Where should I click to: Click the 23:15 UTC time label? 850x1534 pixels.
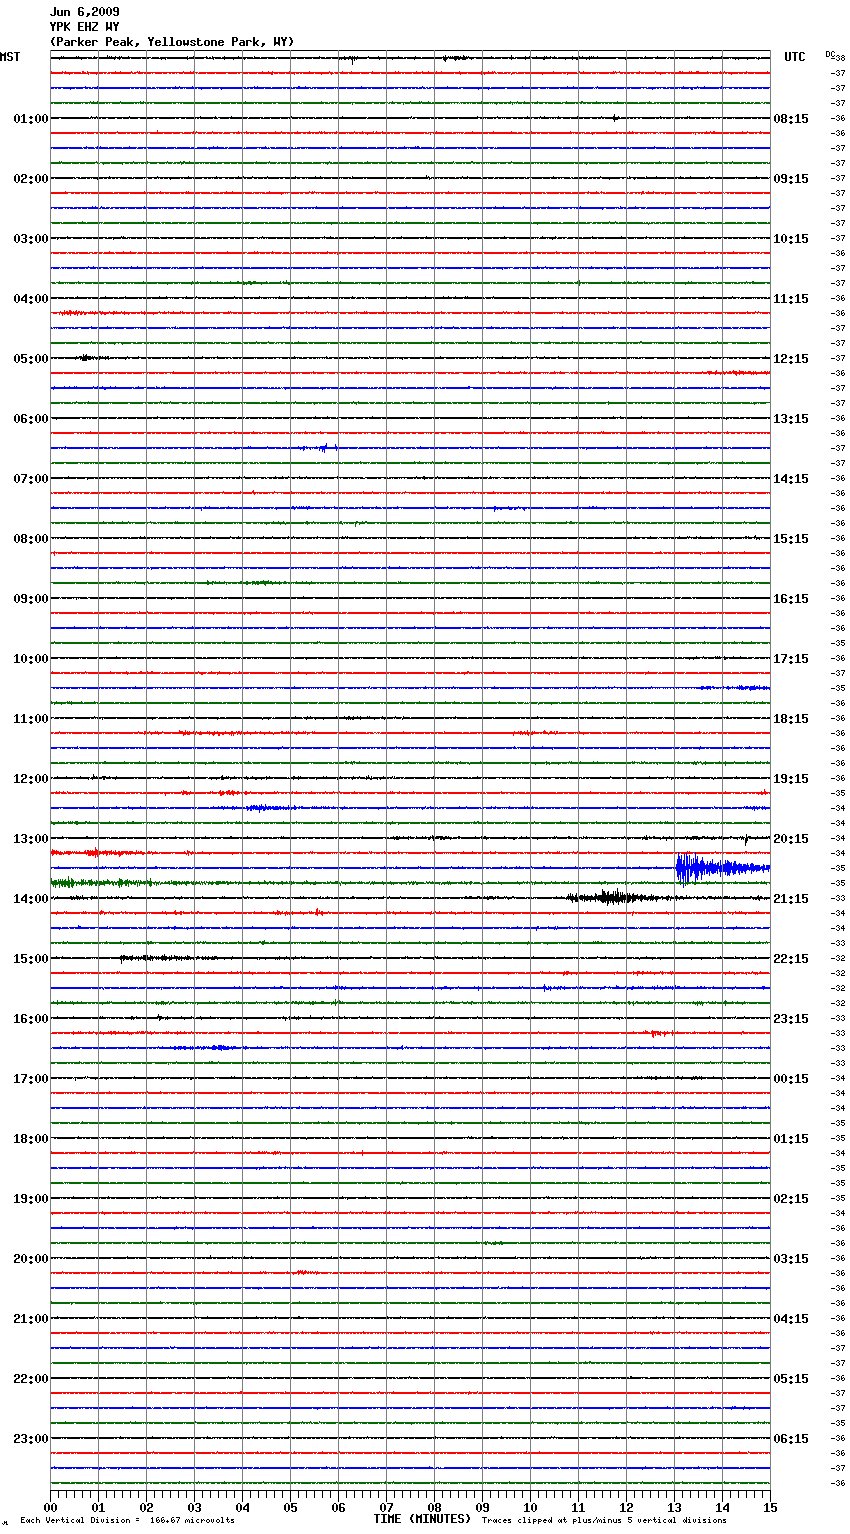click(791, 1019)
